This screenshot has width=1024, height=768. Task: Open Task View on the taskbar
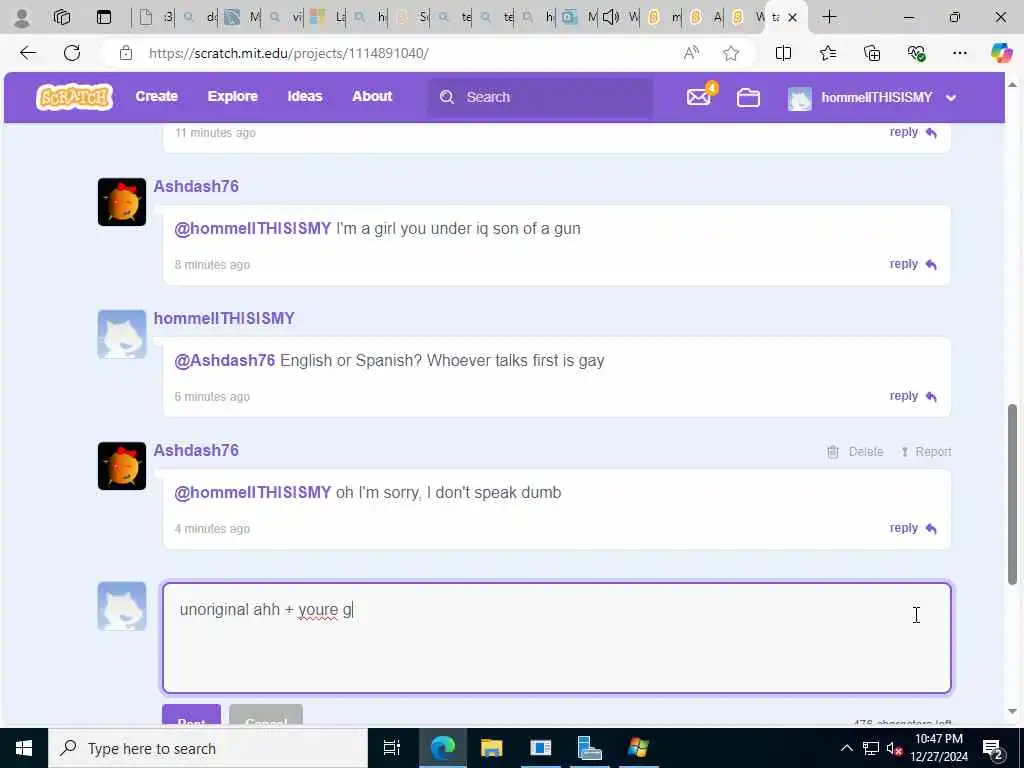(392, 748)
